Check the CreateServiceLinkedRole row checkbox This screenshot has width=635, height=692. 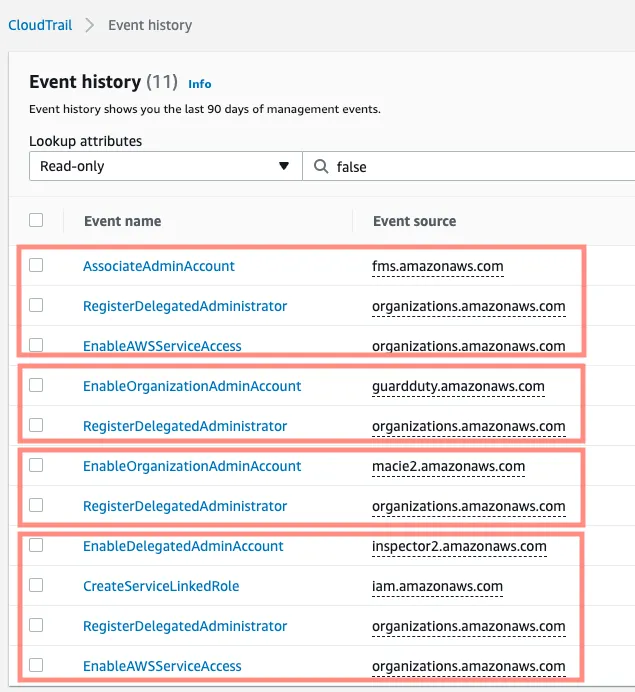click(x=36, y=585)
